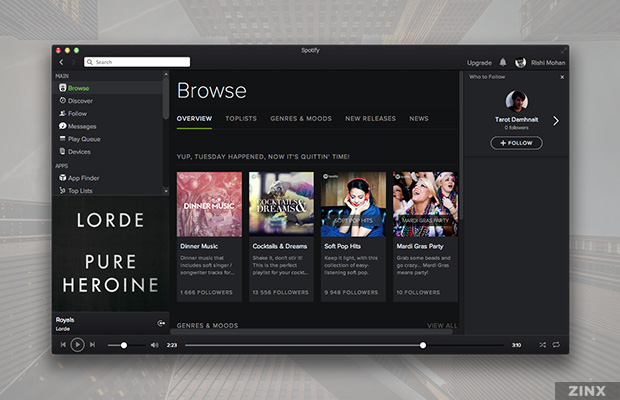Click the 13 556 Followers text

point(280,292)
